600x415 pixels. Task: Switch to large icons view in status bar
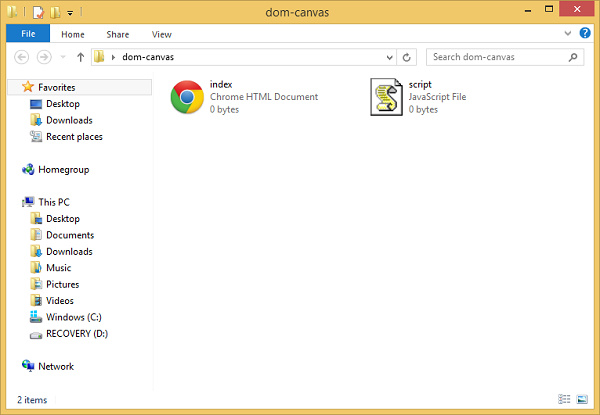click(582, 399)
